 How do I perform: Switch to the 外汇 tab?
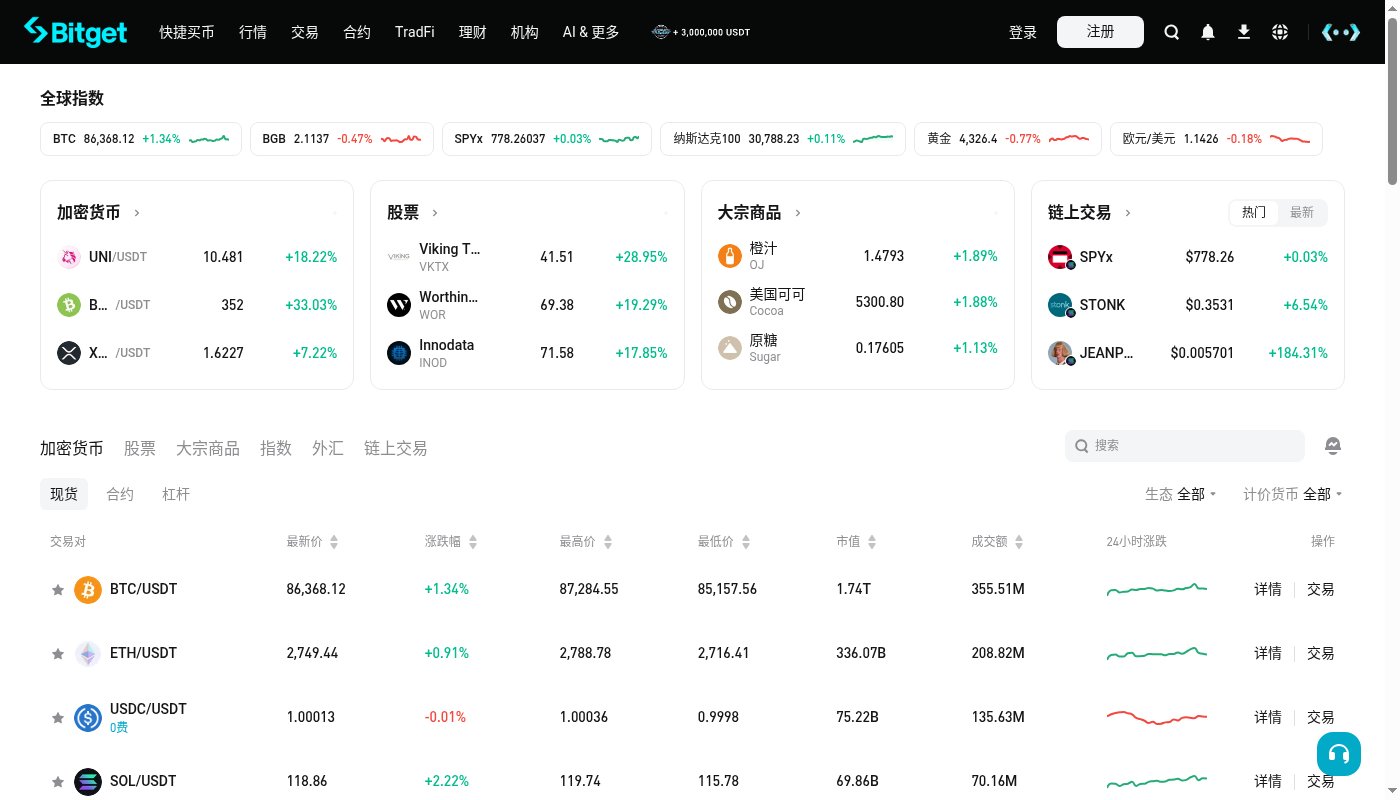(328, 448)
